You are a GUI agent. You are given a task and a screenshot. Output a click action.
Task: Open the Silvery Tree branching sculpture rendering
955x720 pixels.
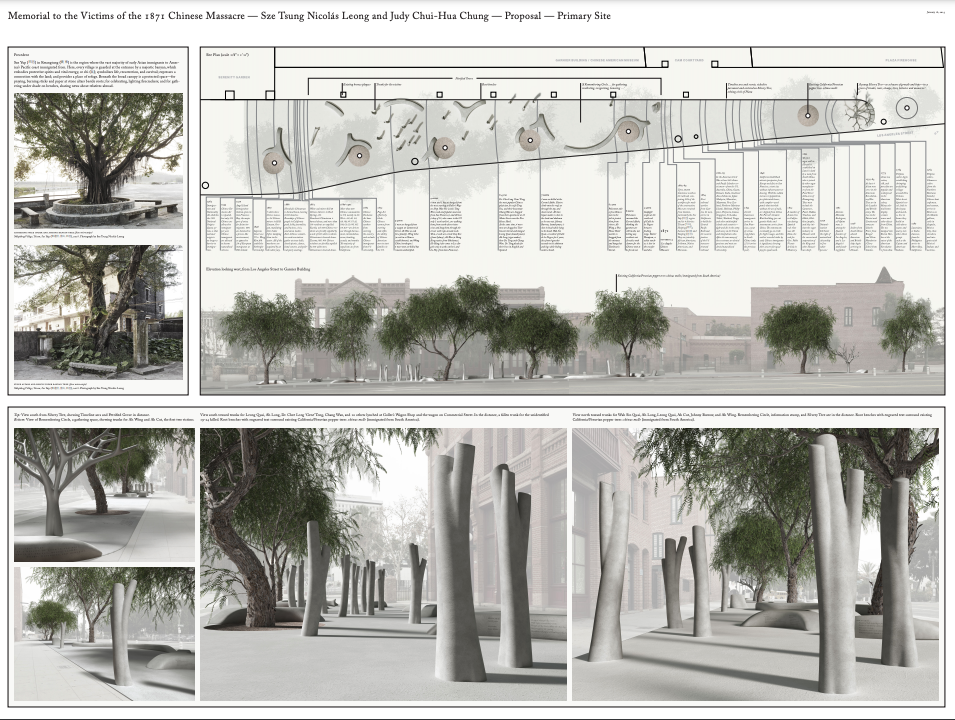(x=104, y=495)
